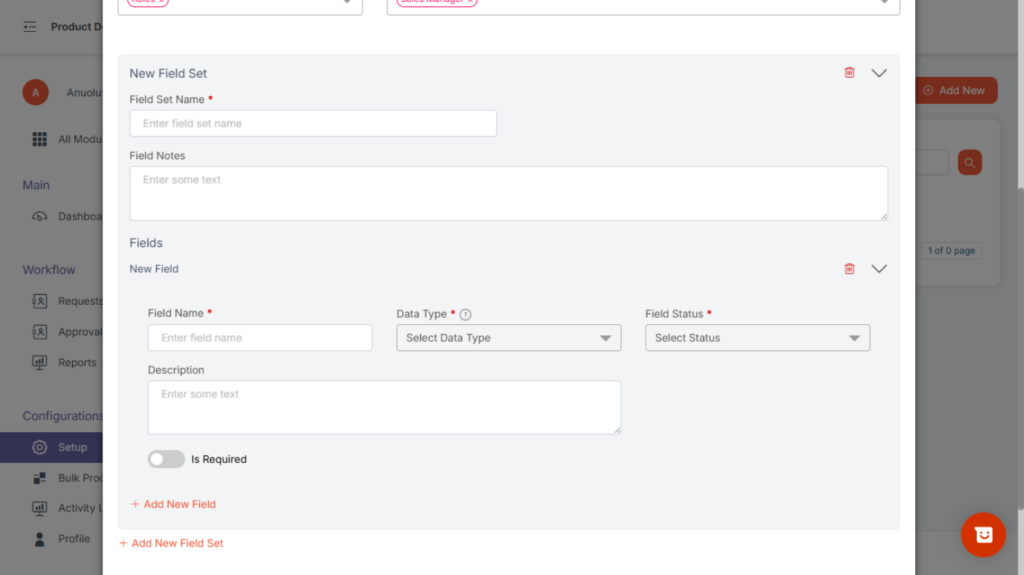Click the Field Set Name input
Image resolution: width=1024 pixels, height=575 pixels.
click(313, 124)
